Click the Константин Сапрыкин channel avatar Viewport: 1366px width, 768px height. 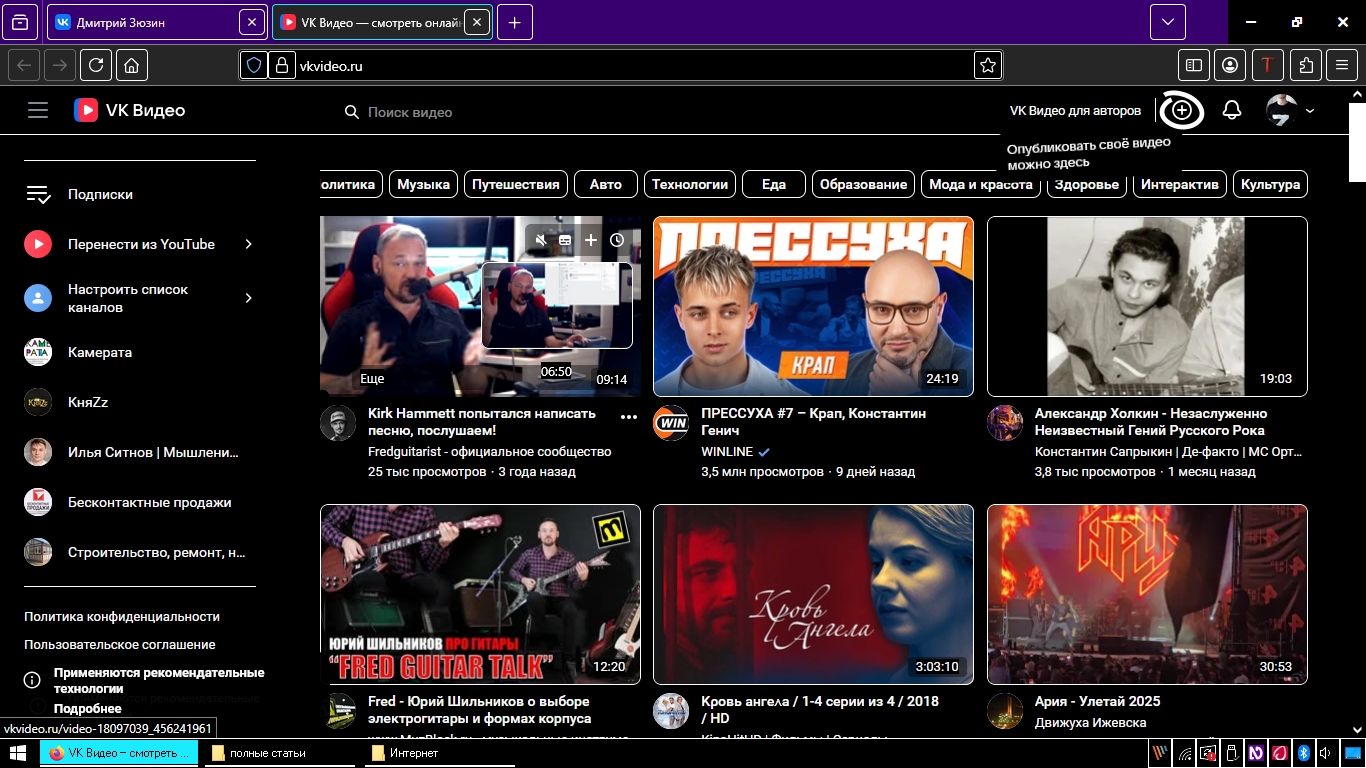(x=1005, y=423)
